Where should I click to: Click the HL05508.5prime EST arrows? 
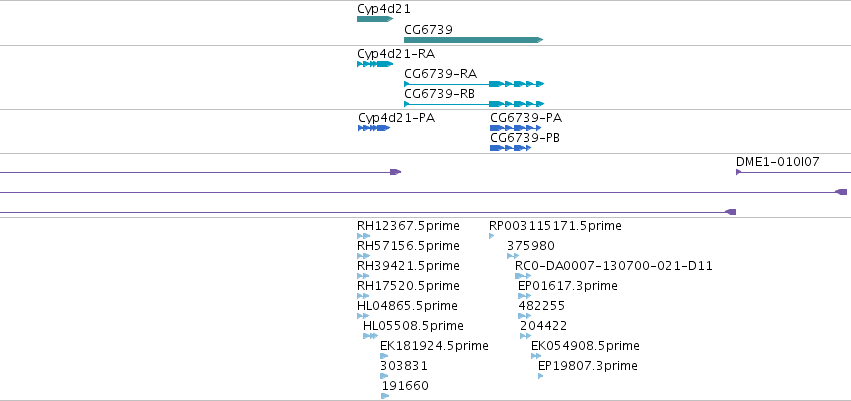tap(371, 336)
